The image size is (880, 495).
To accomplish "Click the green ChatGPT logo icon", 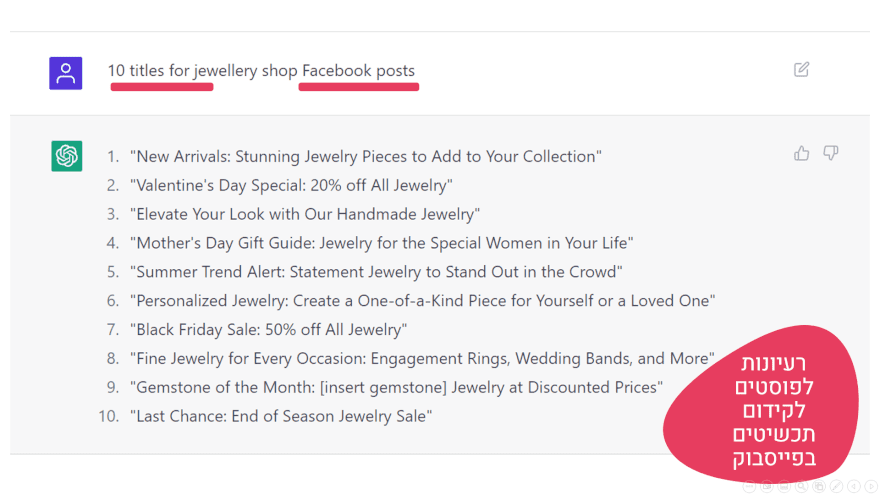I will [x=67, y=156].
